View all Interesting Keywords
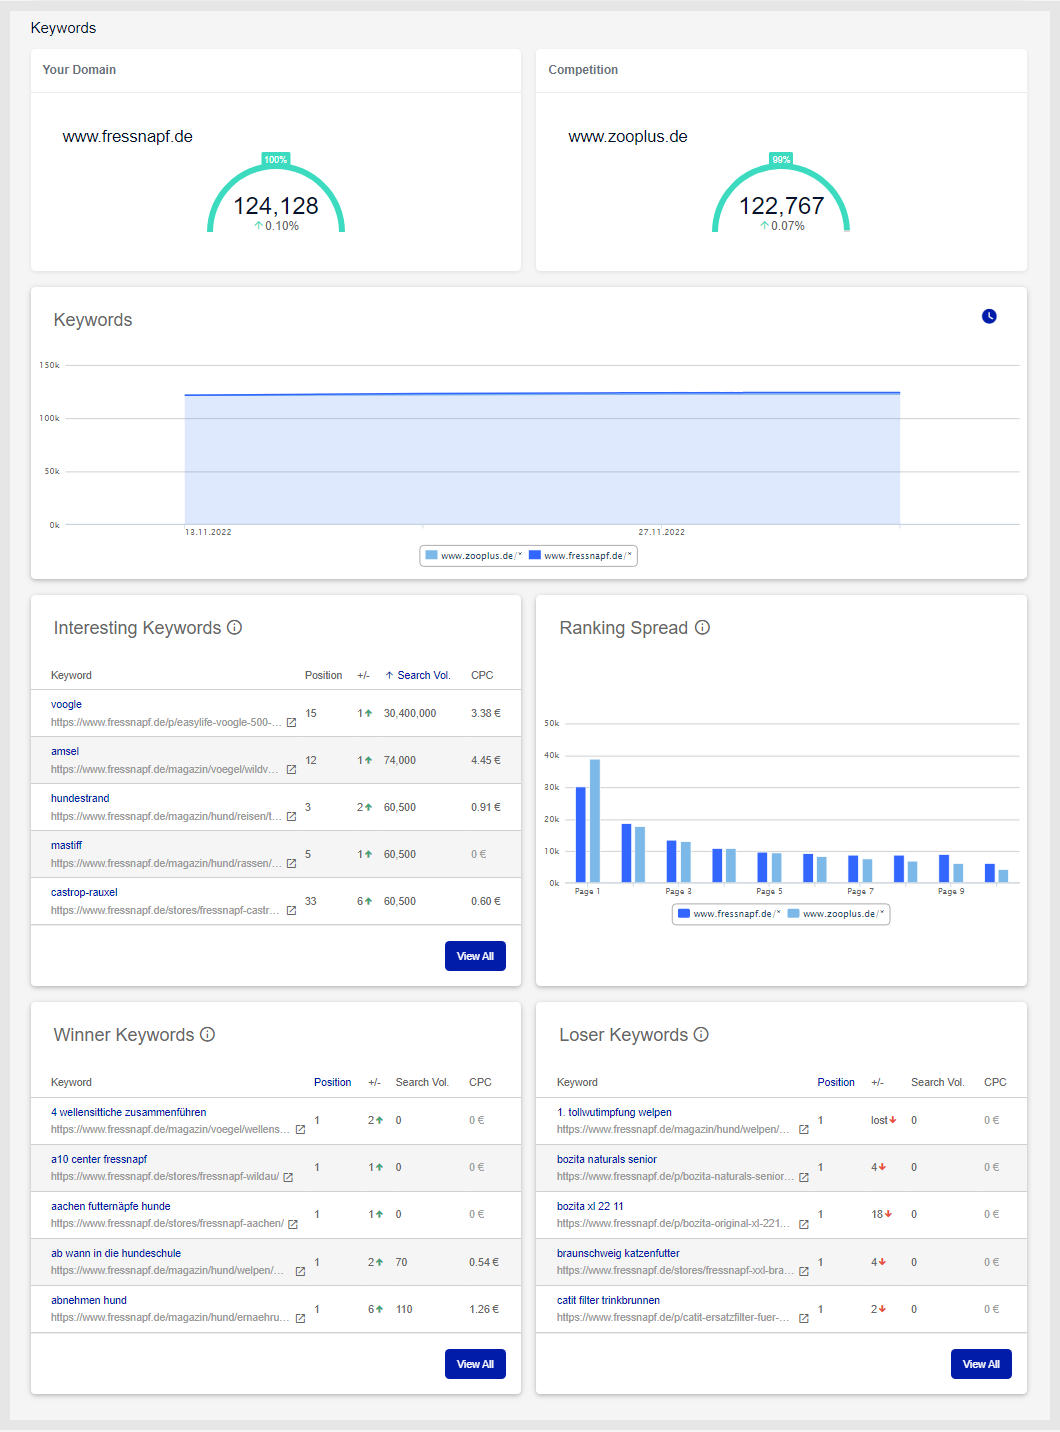The height and width of the screenshot is (1432, 1060). click(475, 956)
